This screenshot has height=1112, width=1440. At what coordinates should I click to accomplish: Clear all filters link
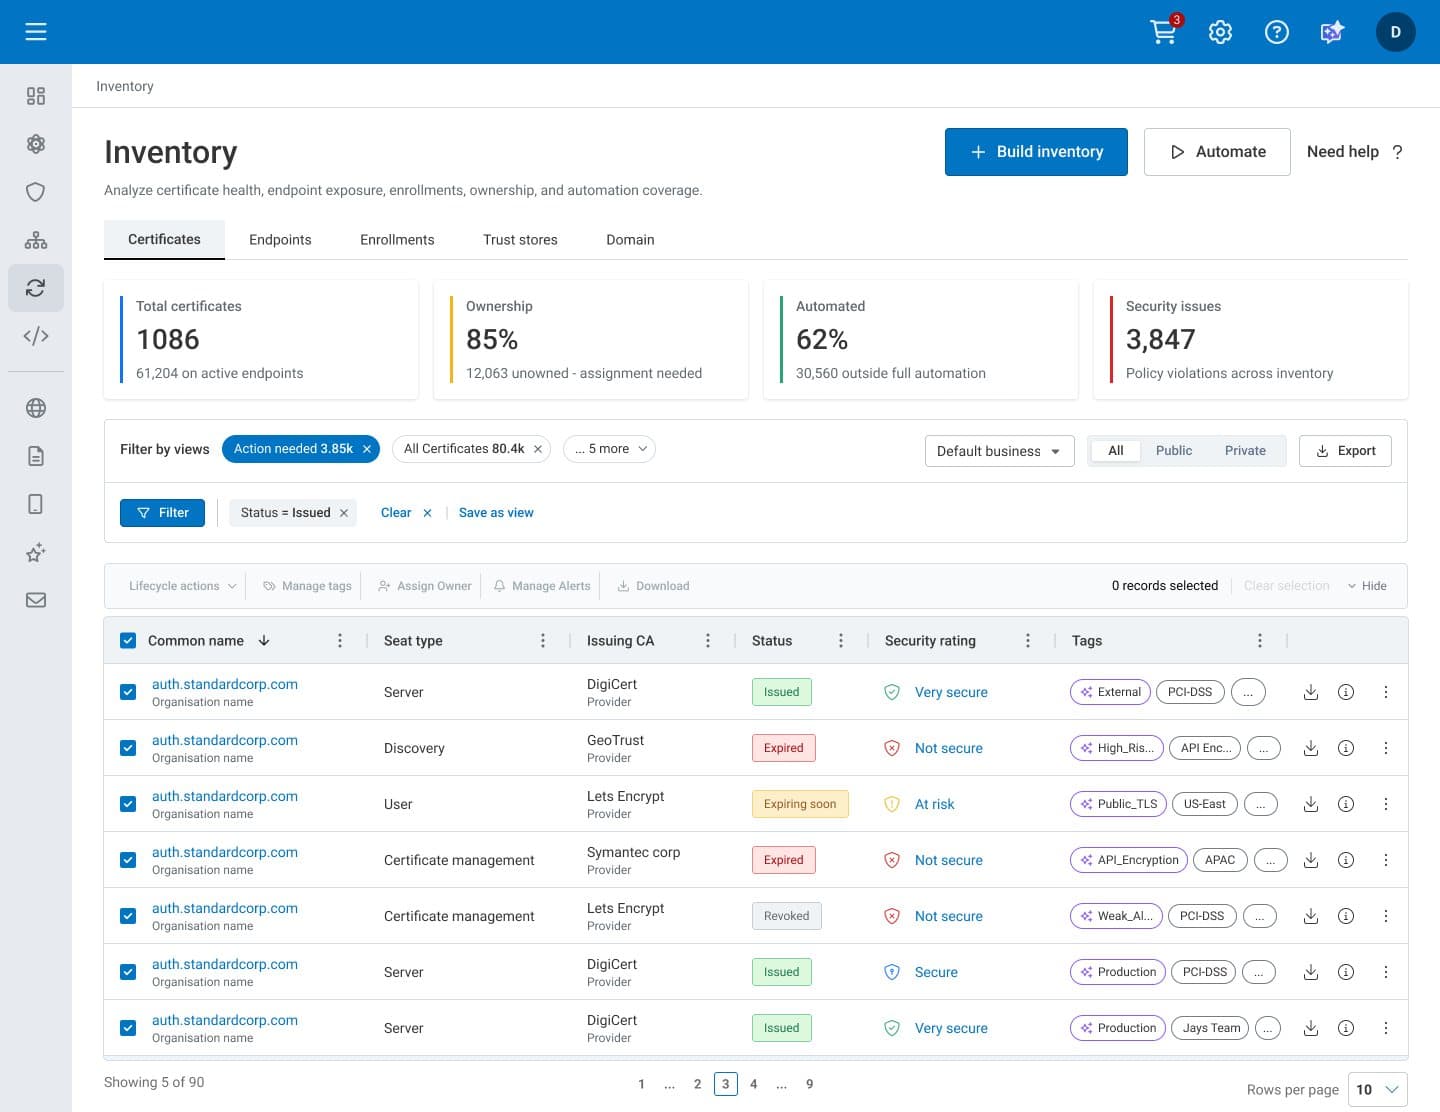(406, 513)
